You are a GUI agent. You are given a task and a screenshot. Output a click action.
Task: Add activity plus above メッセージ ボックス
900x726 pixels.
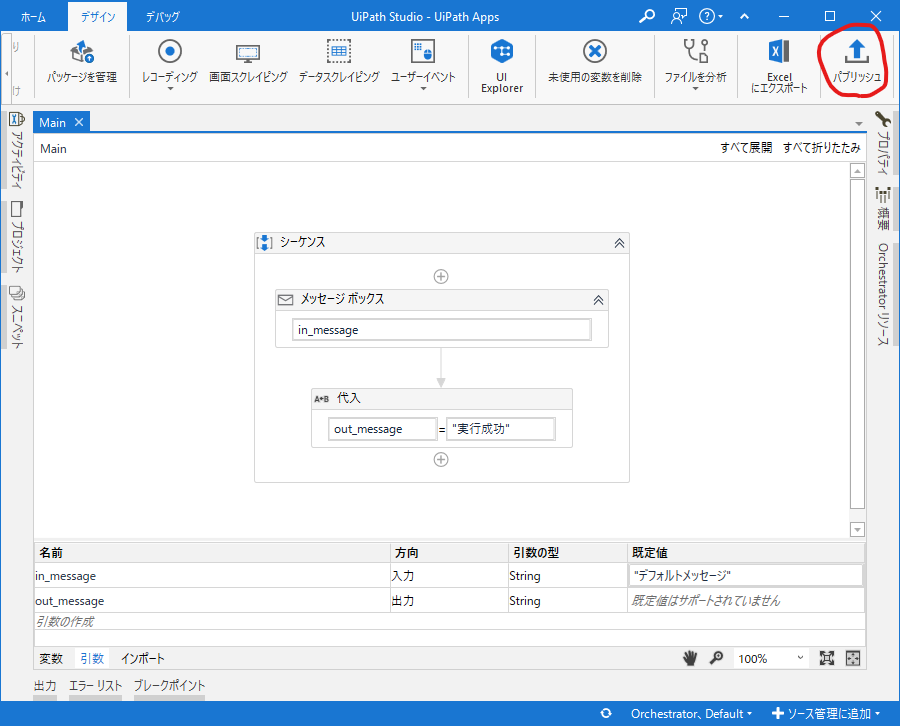tap(441, 277)
